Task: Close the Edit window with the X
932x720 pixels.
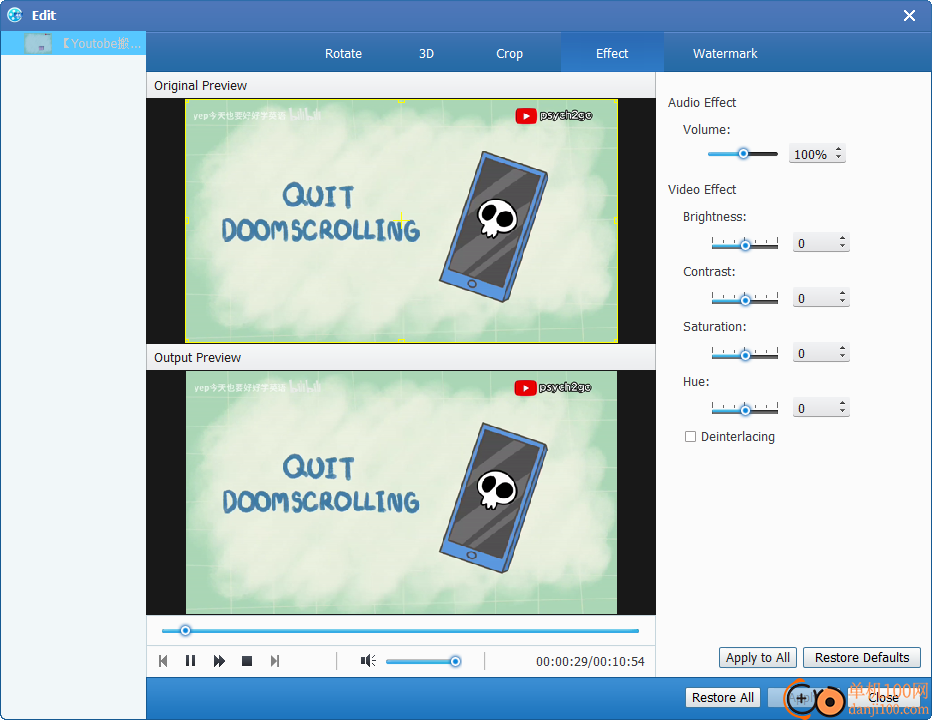Action: pos(909,15)
